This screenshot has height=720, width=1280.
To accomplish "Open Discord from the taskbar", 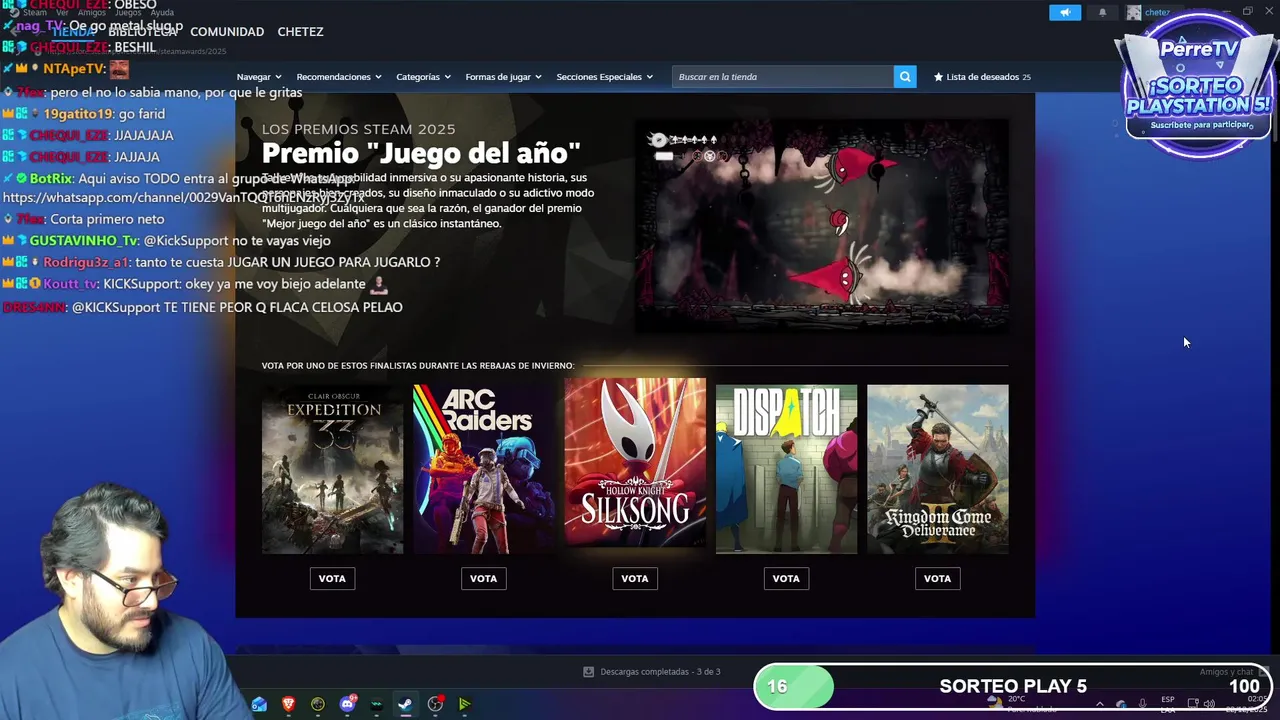I will [347, 704].
